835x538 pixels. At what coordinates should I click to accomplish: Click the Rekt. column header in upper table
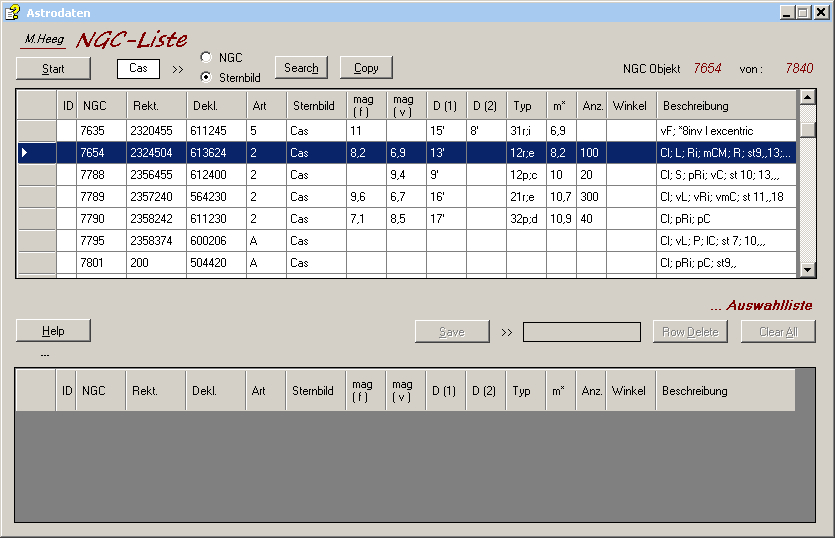[157, 105]
